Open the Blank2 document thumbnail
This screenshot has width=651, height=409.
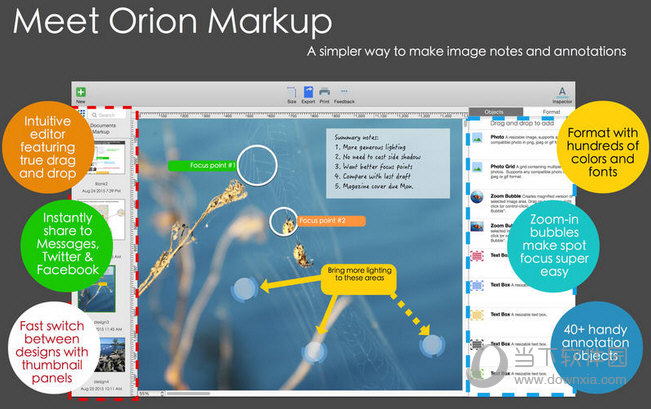(106, 158)
